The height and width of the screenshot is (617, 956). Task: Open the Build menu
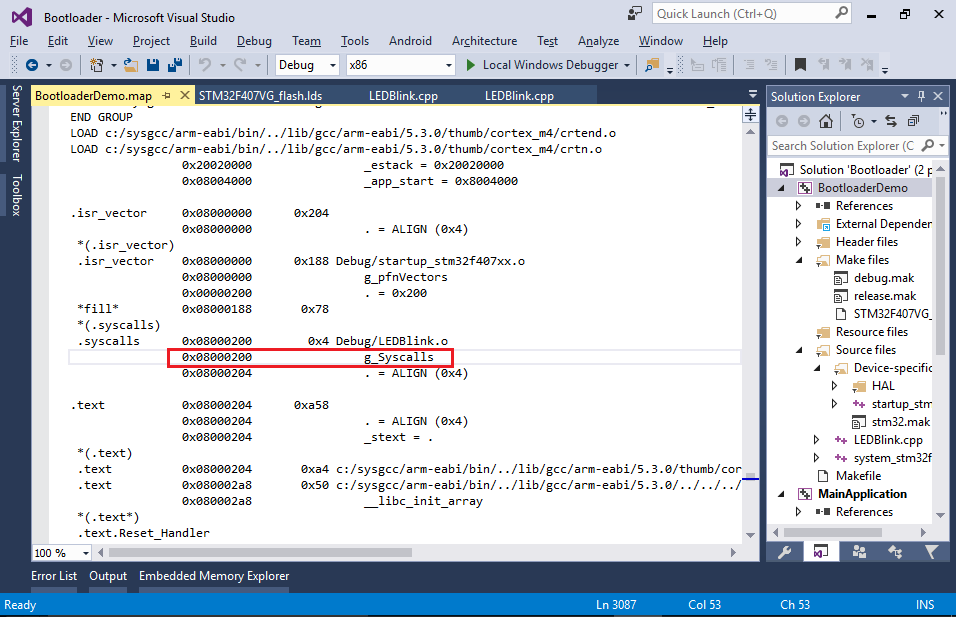pyautogui.click(x=203, y=41)
